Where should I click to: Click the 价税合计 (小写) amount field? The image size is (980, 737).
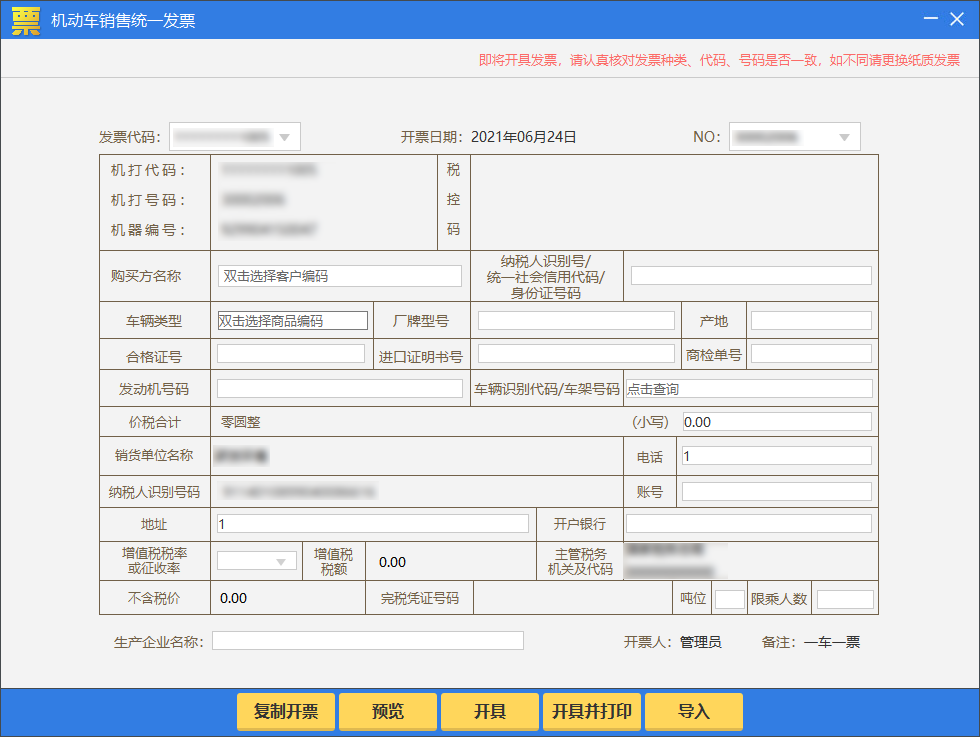point(777,422)
